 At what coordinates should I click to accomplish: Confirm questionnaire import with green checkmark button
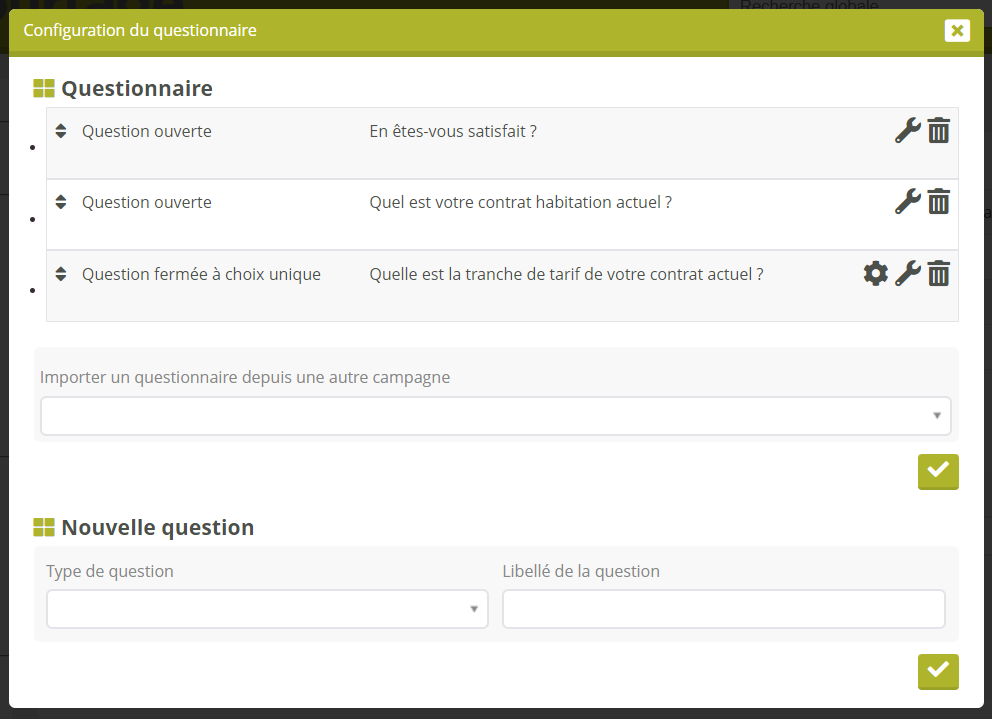point(937,471)
